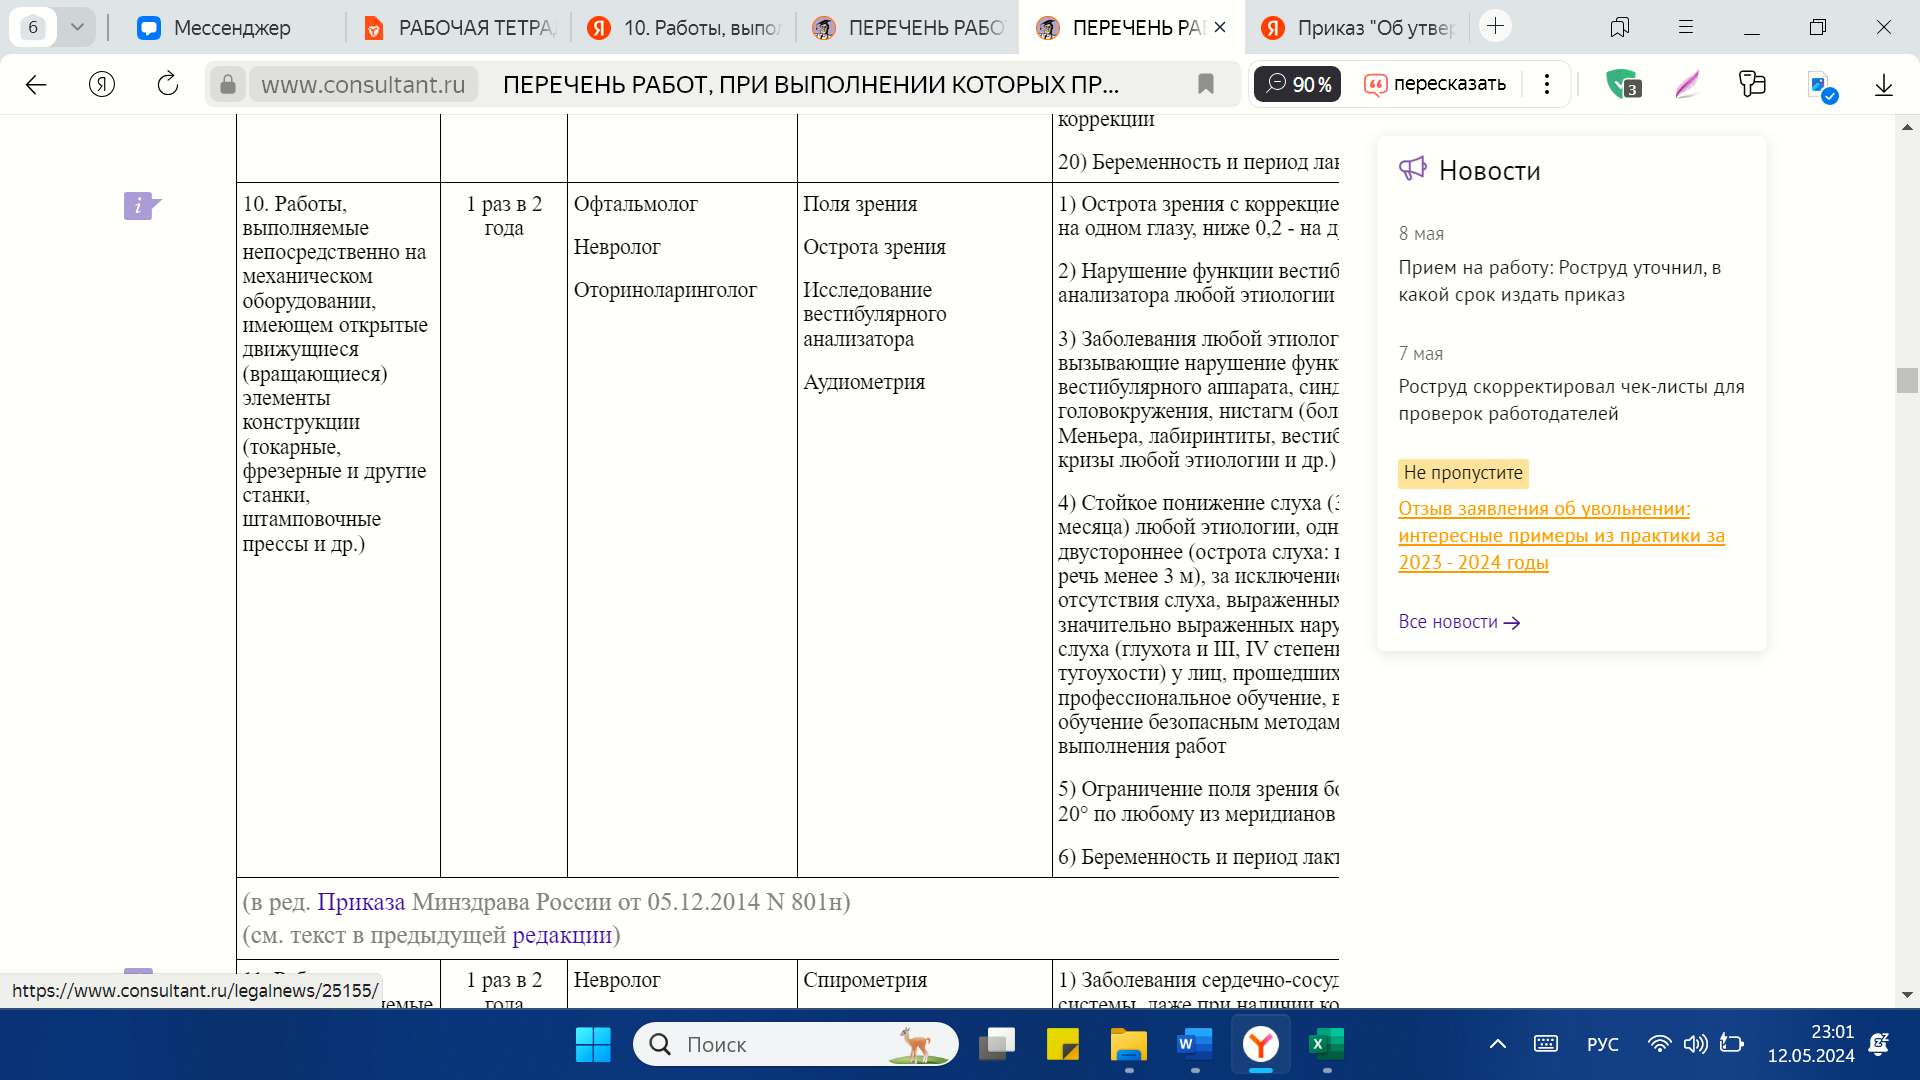
Task: Select the 'Оториноларинголог' cell text
Action: click(x=665, y=290)
